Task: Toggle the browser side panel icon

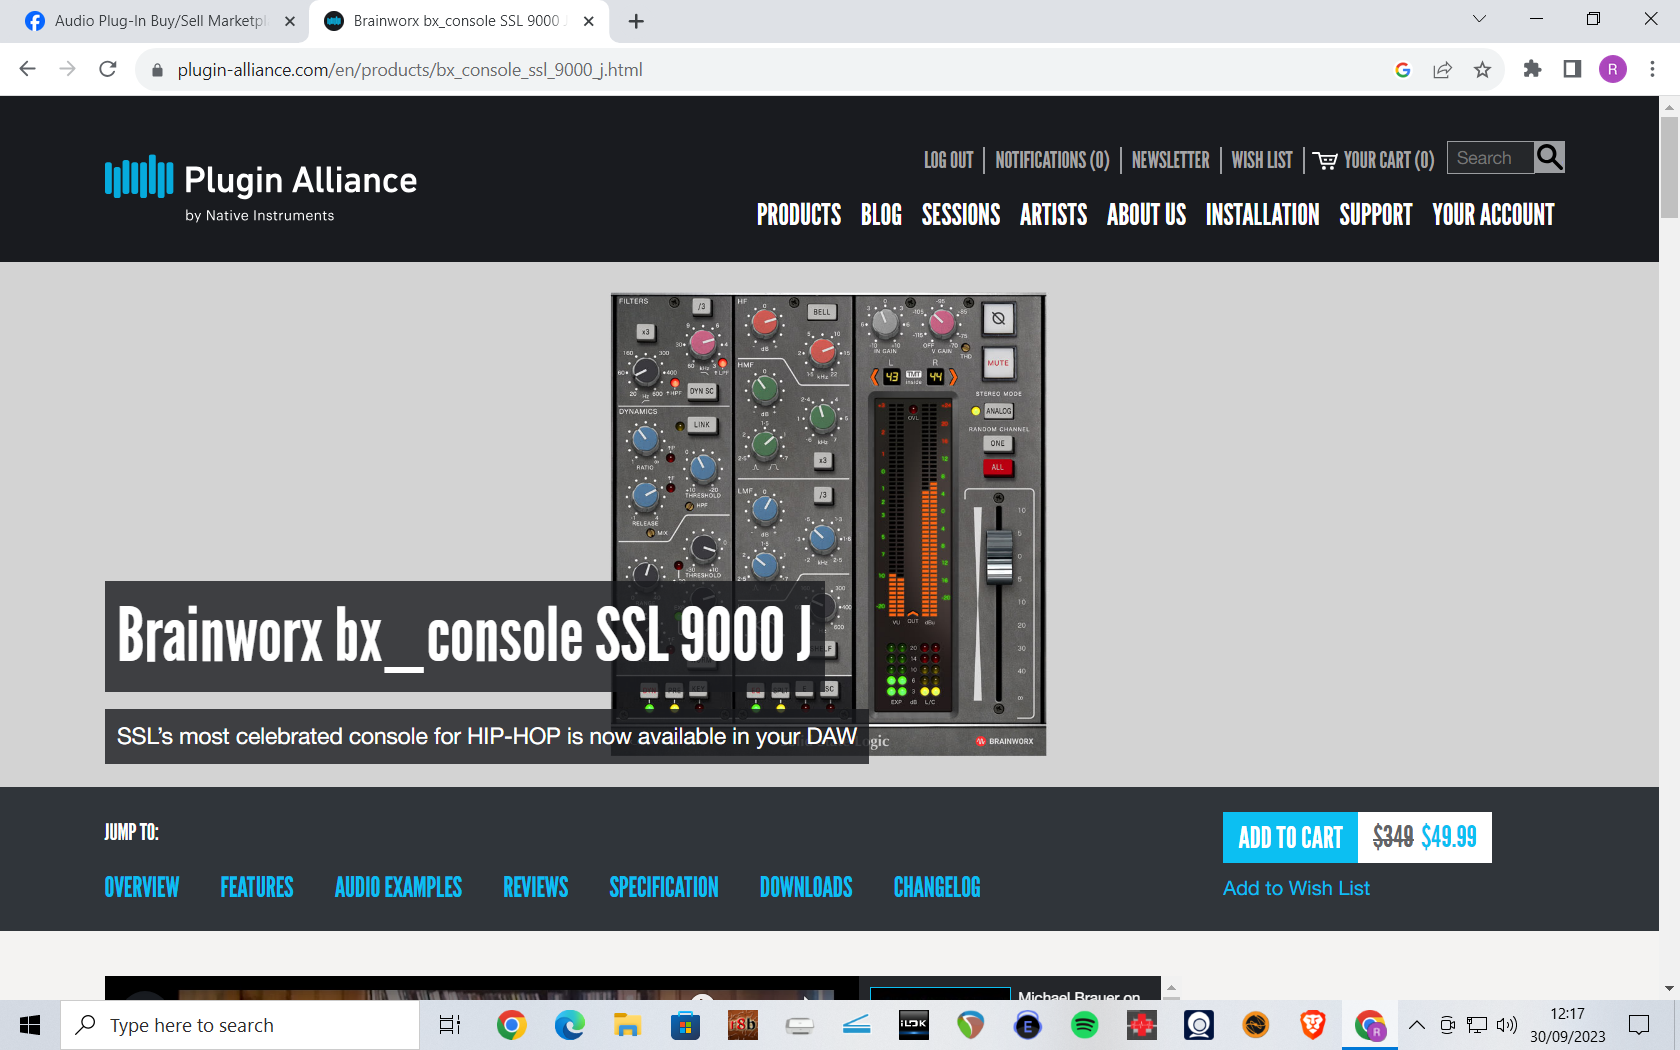Action: 1572,69
